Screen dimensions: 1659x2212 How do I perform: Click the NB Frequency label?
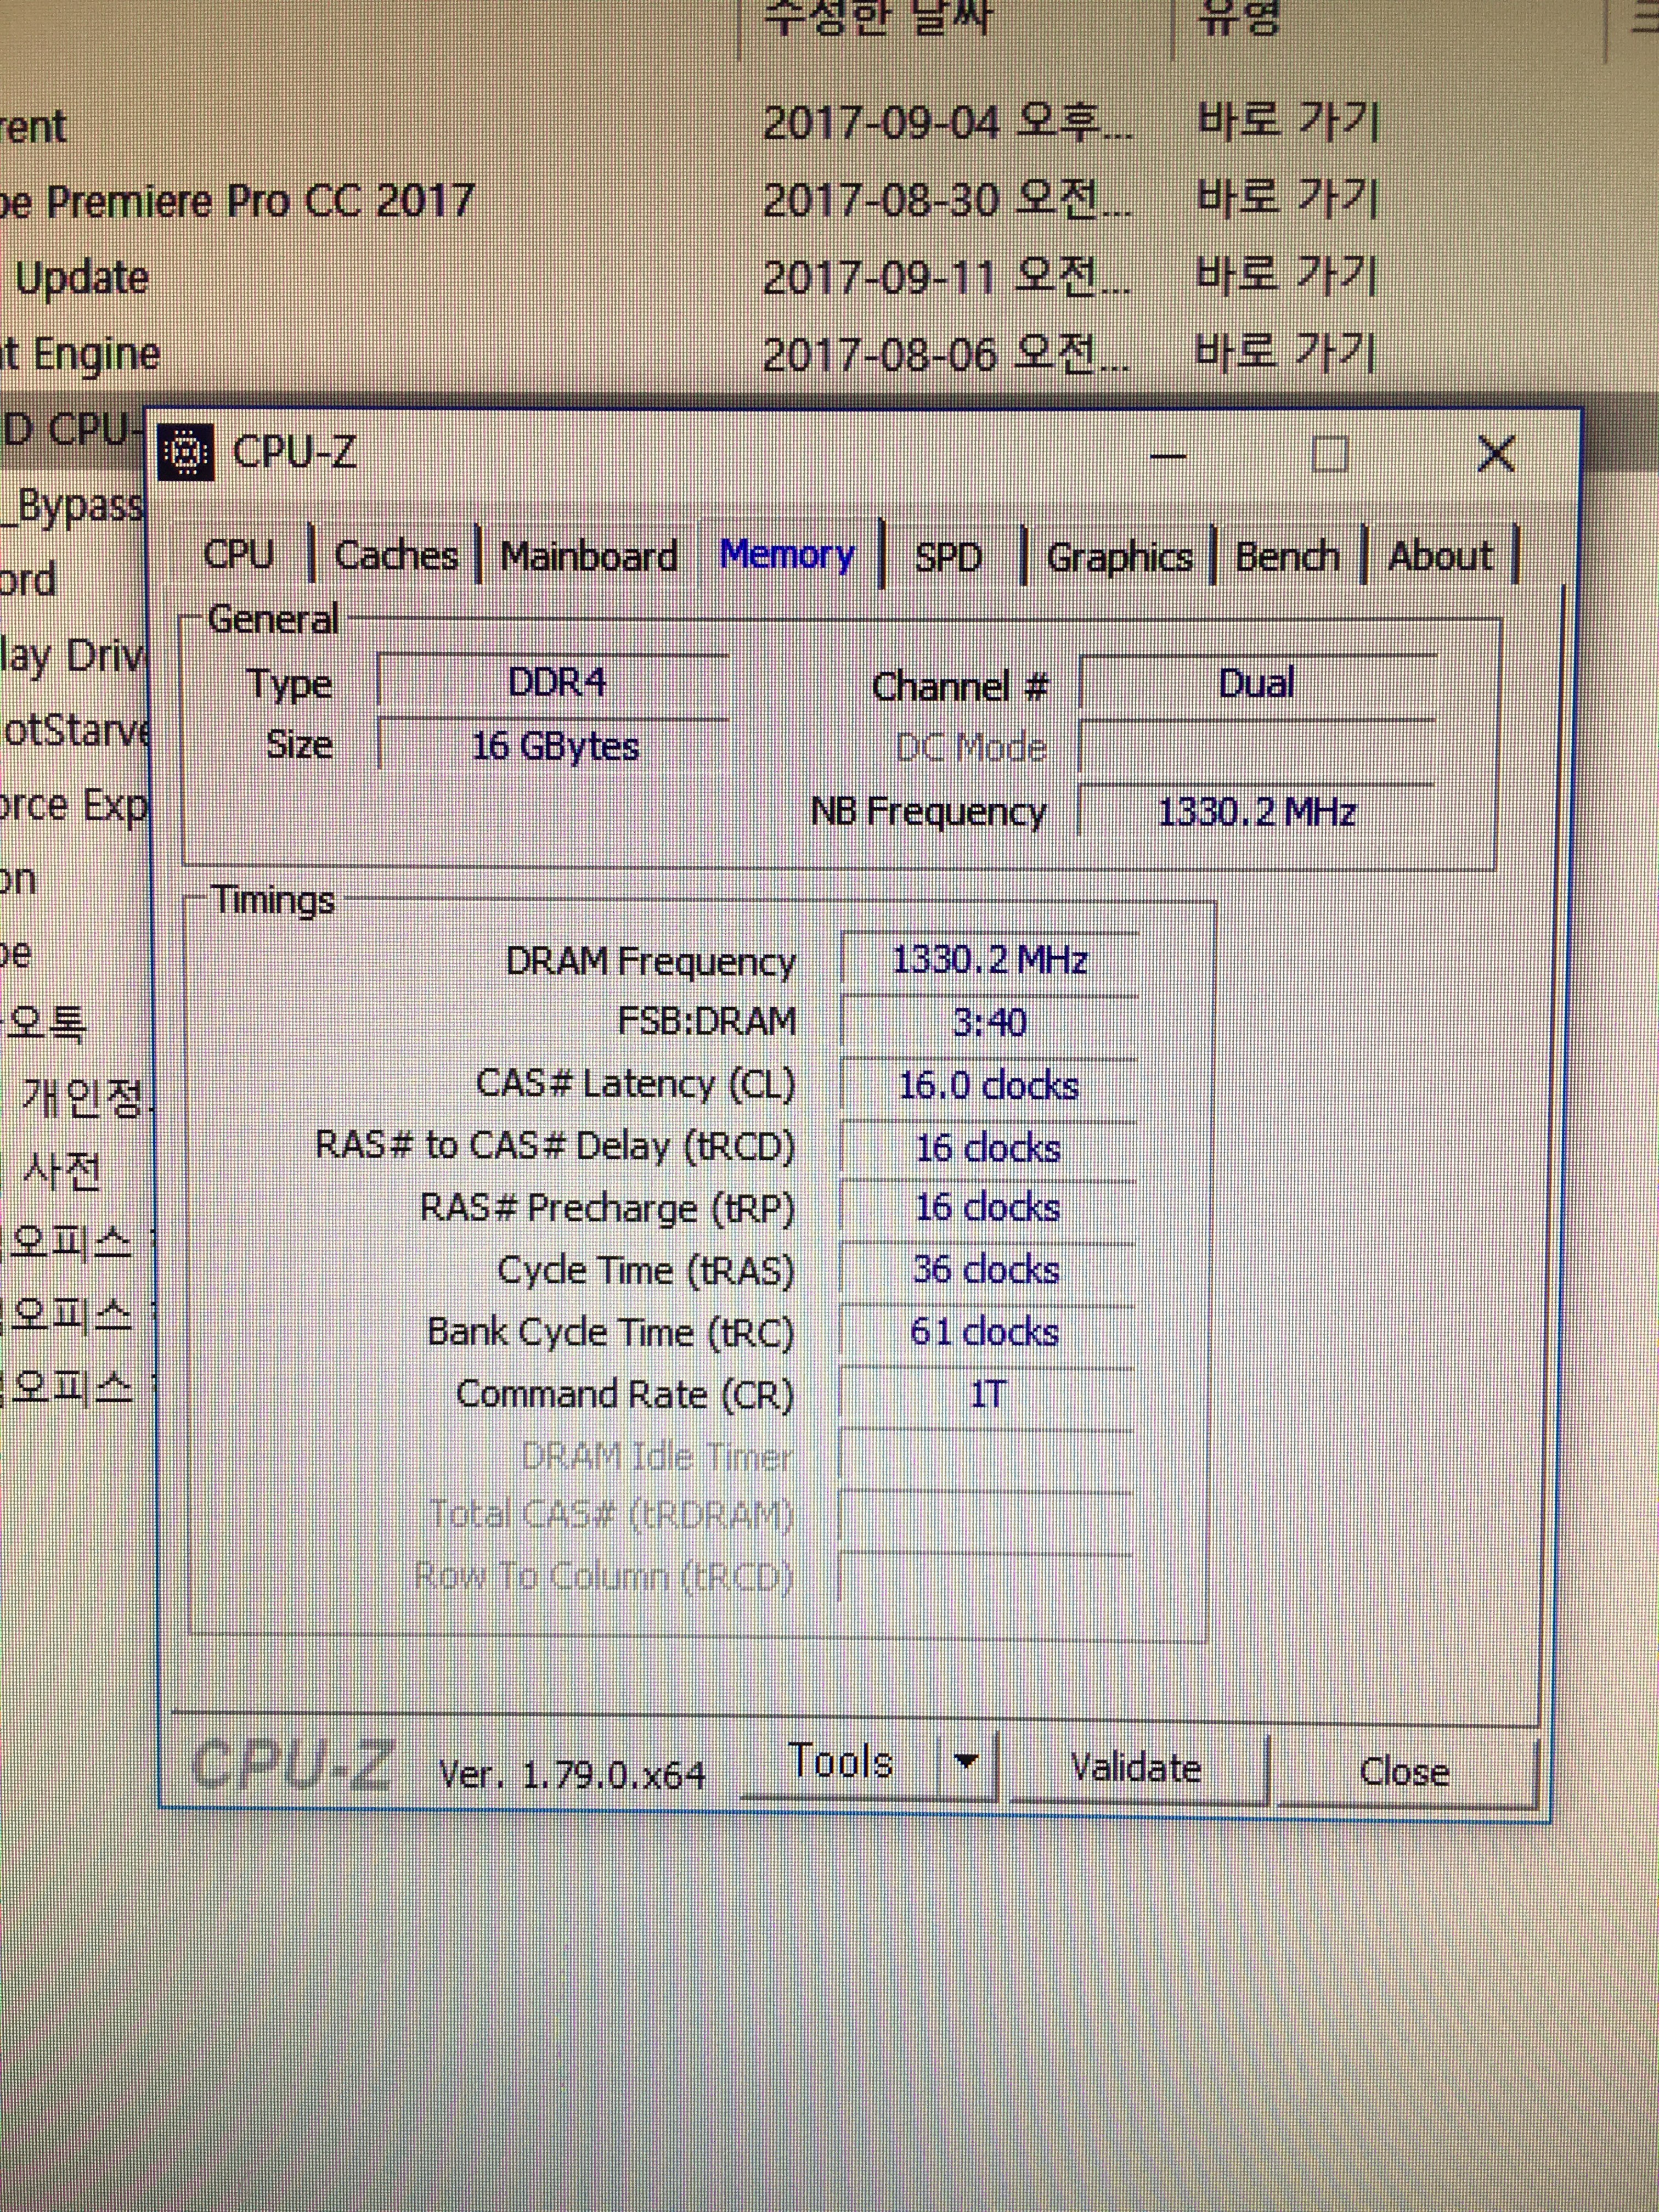coord(928,812)
